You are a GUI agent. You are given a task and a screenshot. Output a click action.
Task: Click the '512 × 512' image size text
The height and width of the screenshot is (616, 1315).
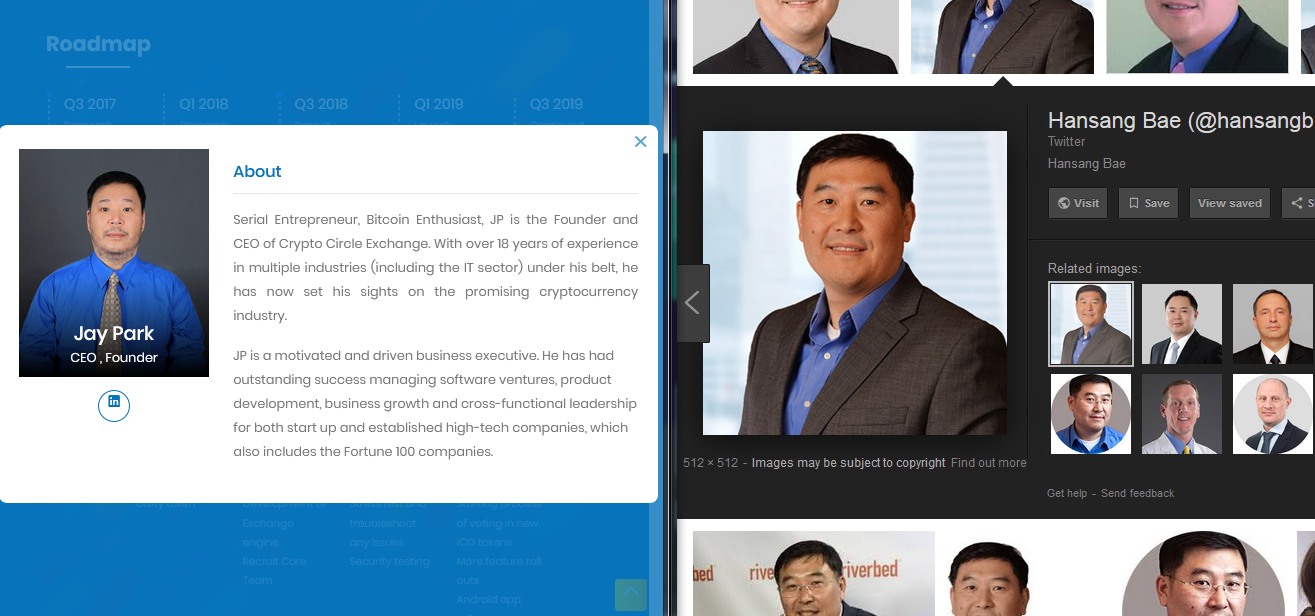[710, 463]
